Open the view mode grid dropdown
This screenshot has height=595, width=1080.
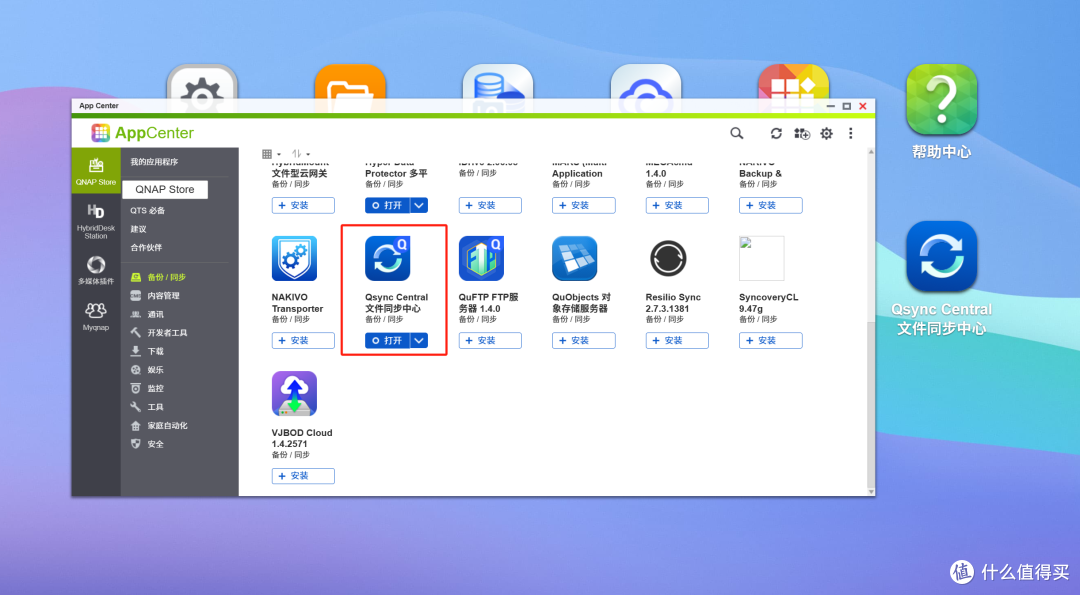click(271, 154)
